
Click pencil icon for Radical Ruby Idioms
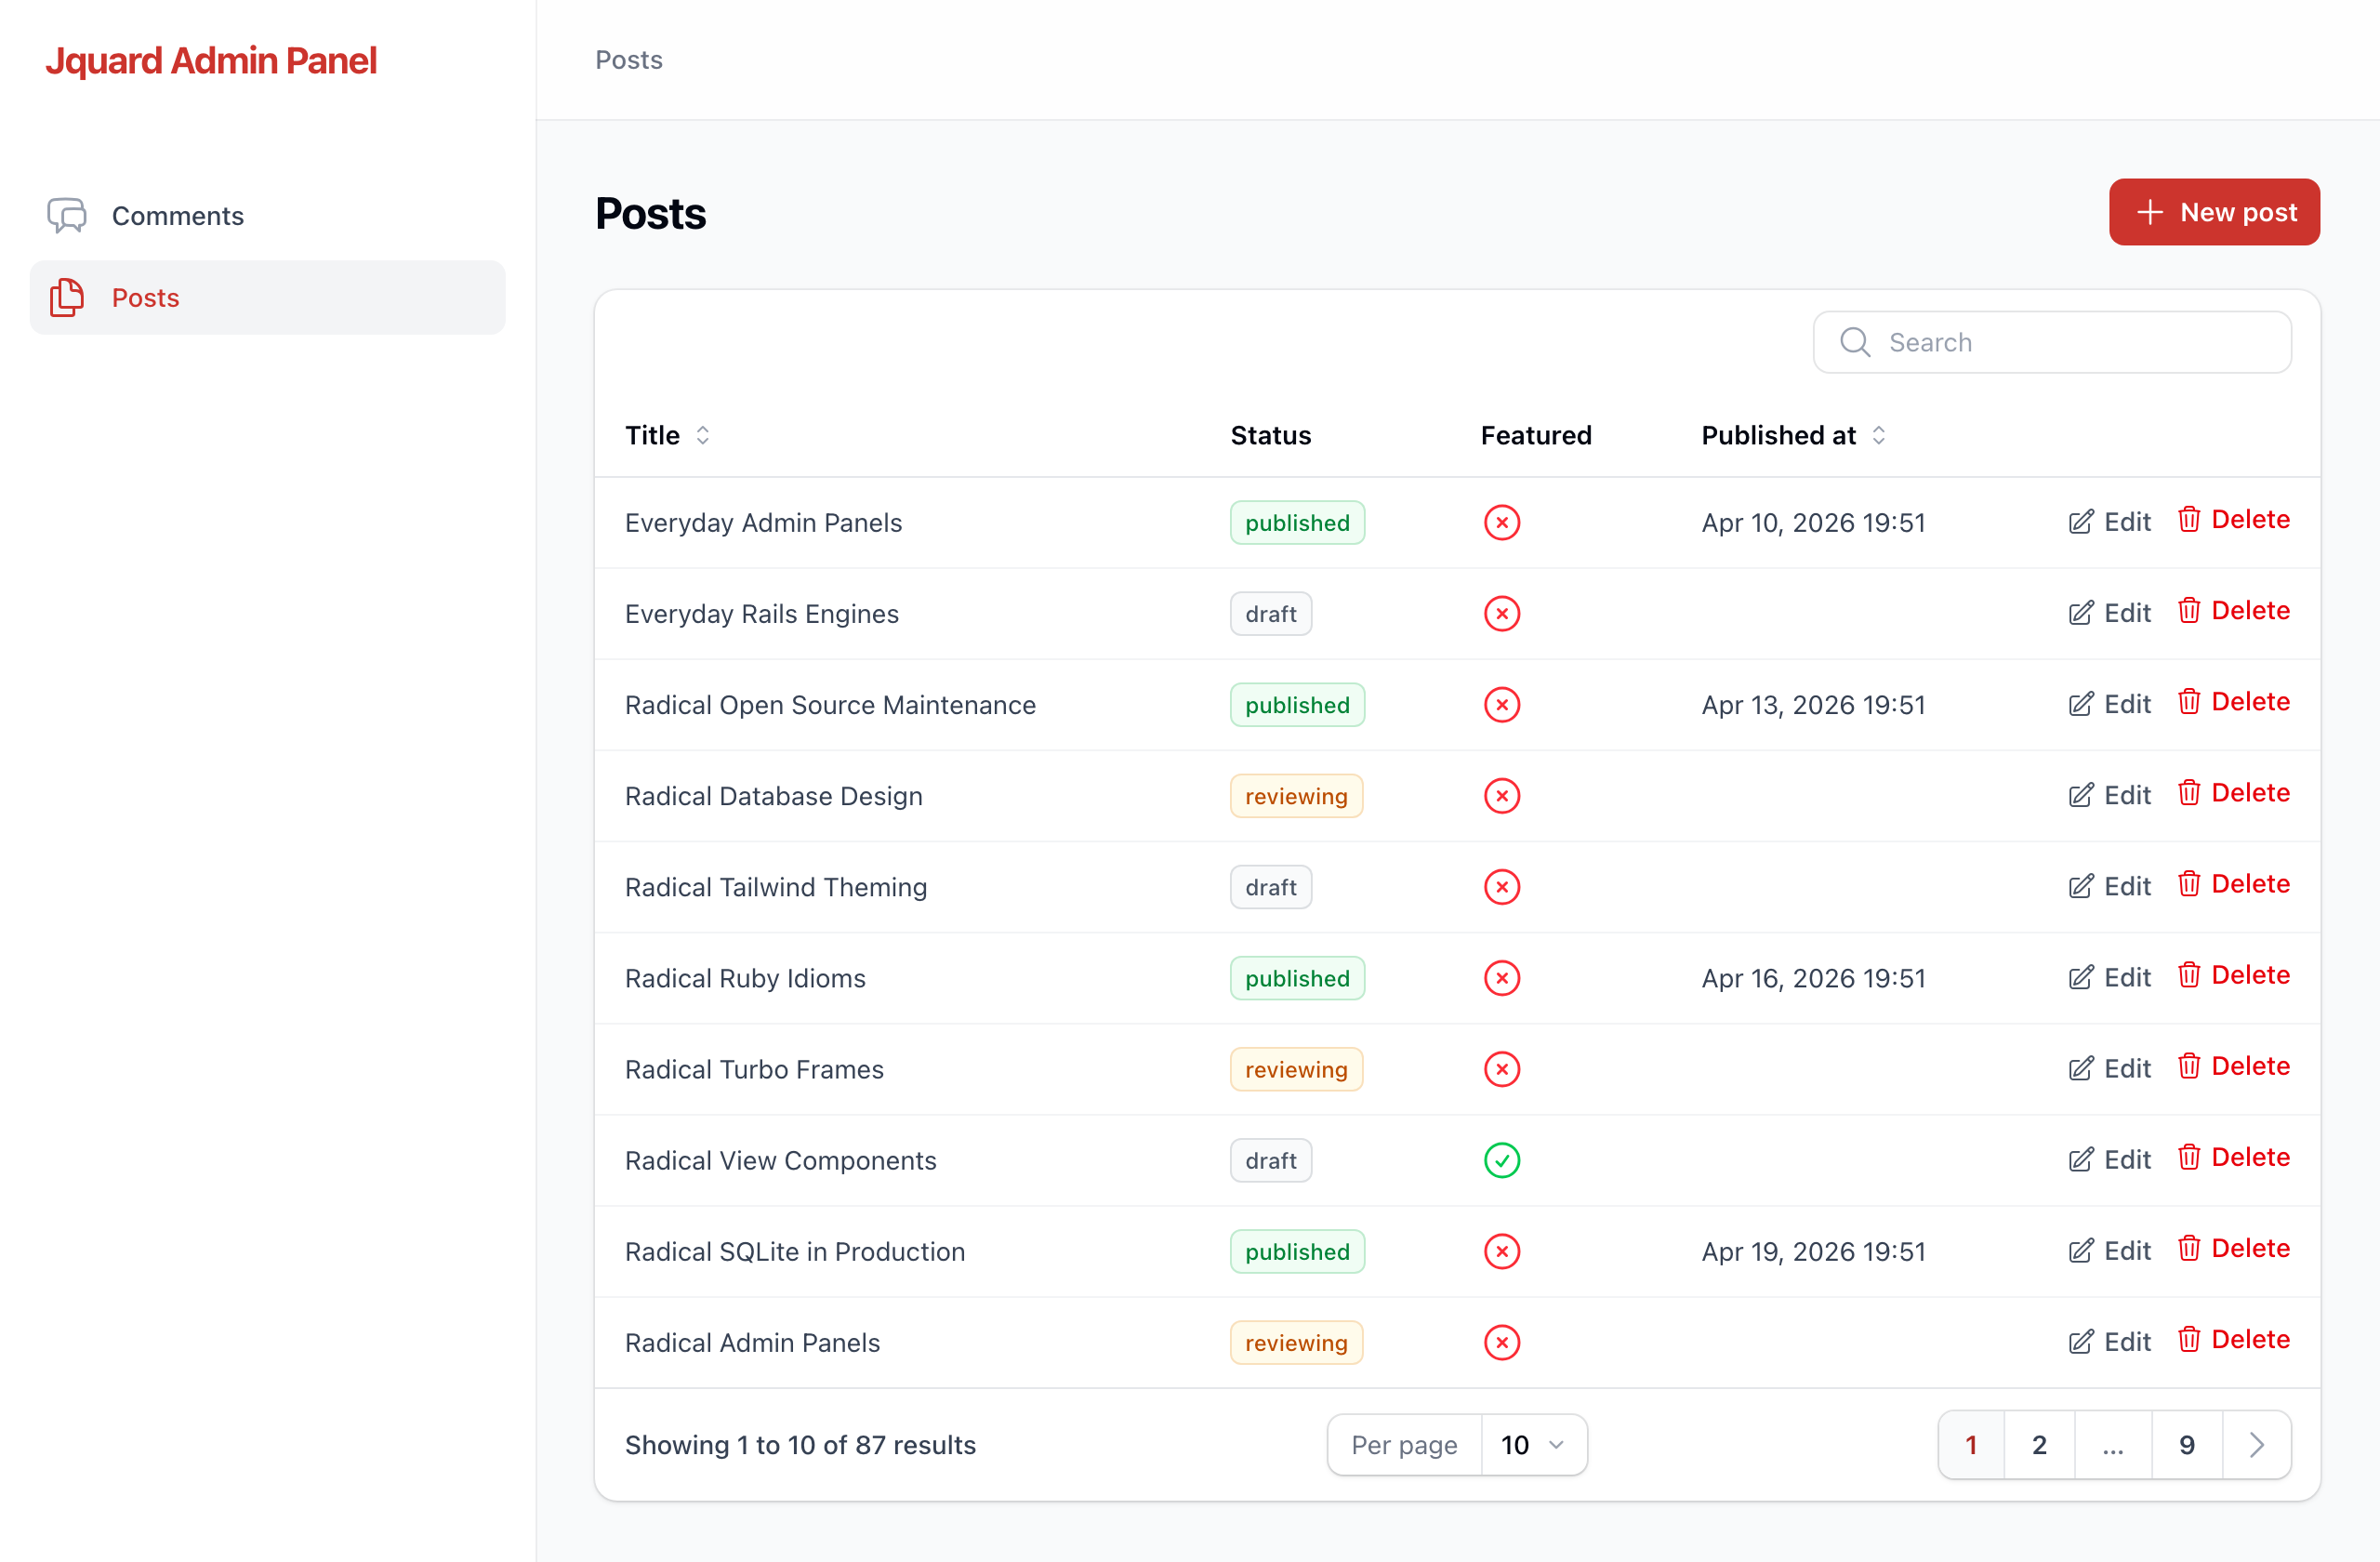click(x=2081, y=977)
